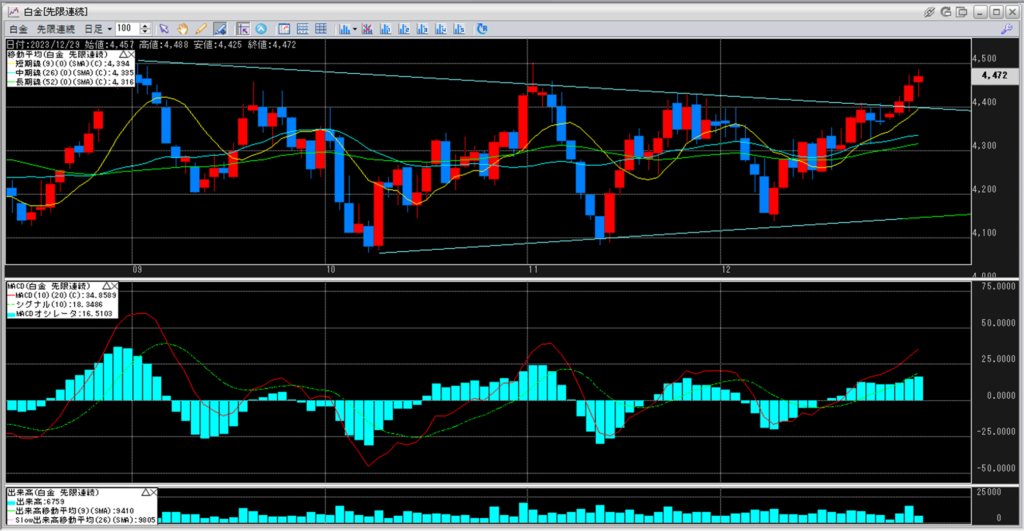
Task: Open the 白金 symbol menu
Action: tap(17, 29)
